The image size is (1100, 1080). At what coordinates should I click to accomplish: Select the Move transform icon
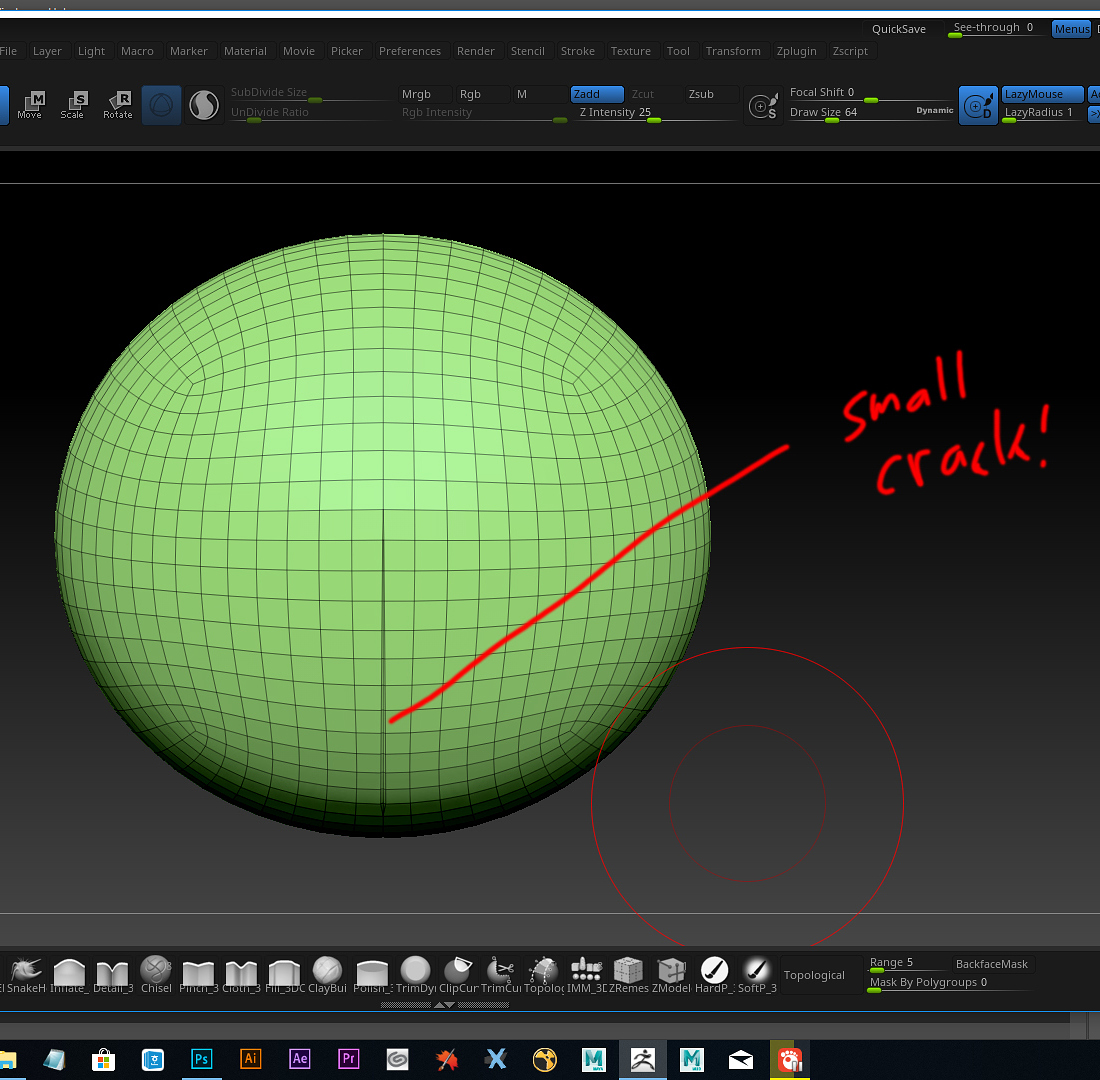(29, 105)
